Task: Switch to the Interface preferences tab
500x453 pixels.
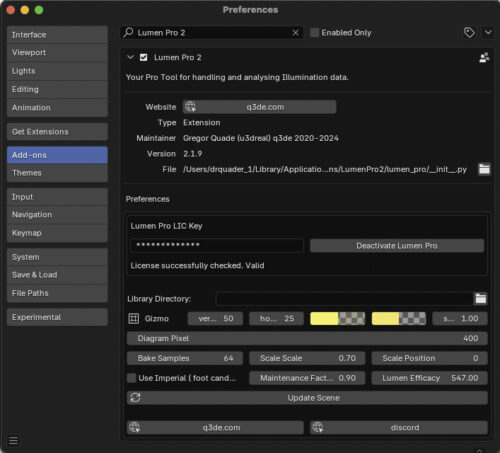Action: pos(57,35)
